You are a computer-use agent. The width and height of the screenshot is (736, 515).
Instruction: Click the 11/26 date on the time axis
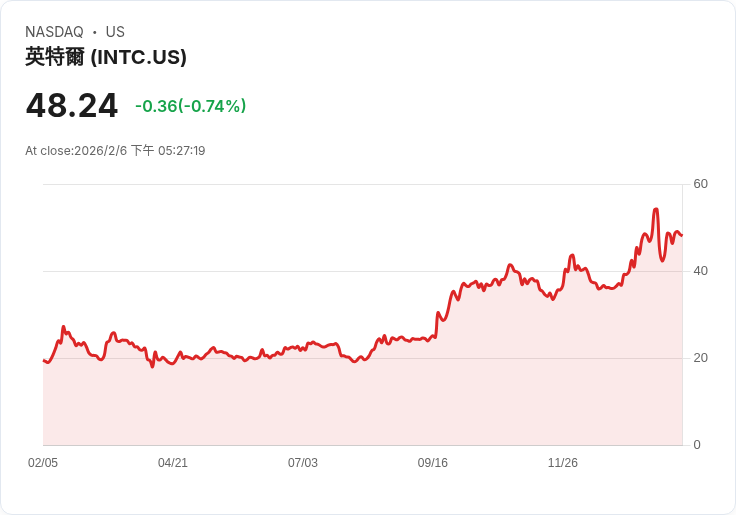(563, 463)
